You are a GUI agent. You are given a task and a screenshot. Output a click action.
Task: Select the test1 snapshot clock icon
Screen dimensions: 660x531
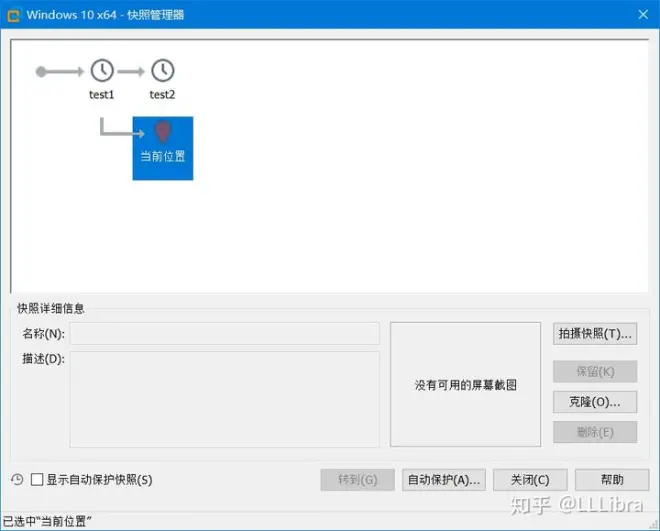(102, 70)
